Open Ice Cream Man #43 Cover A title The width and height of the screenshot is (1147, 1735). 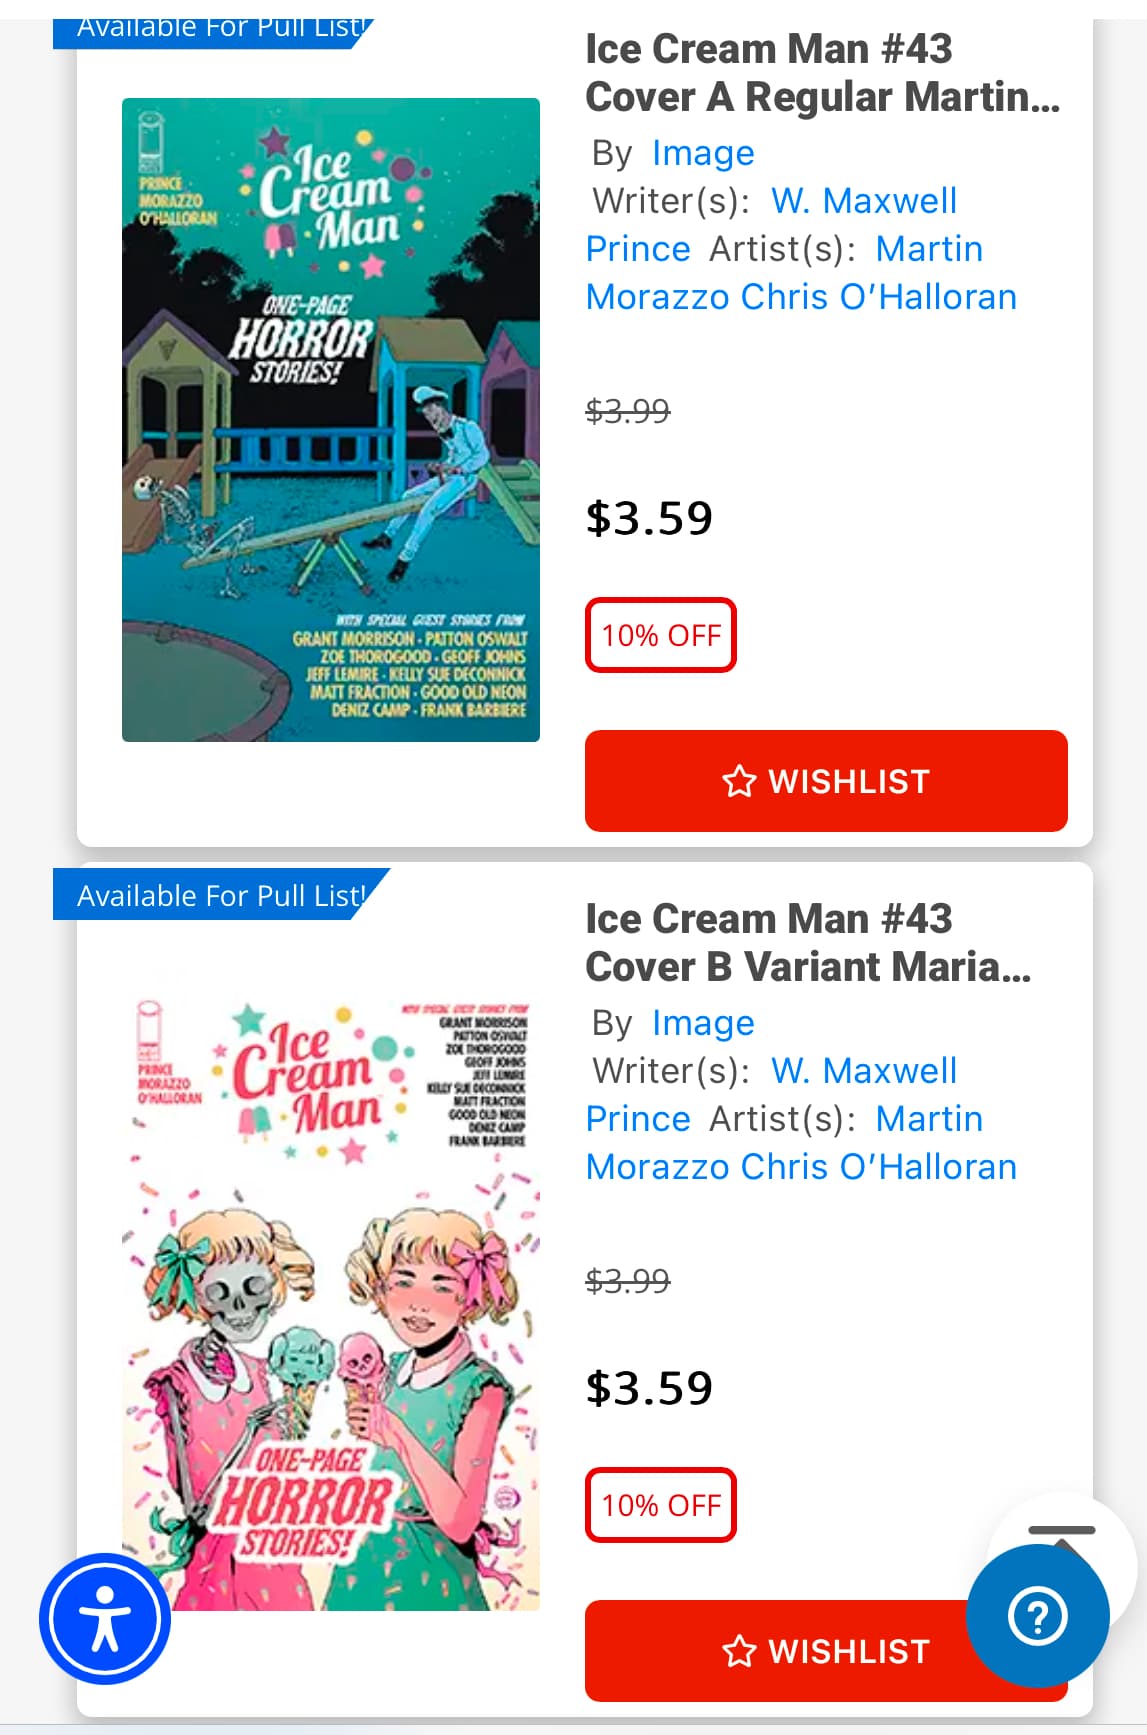pos(822,73)
